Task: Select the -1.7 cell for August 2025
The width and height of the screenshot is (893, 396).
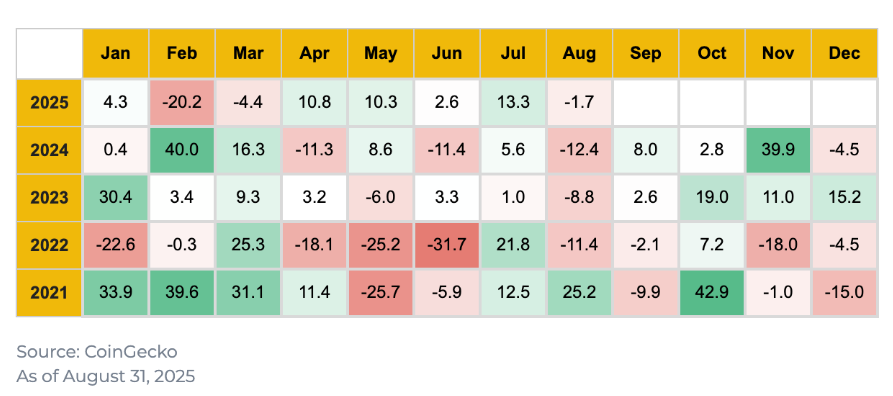Action: coord(579,103)
